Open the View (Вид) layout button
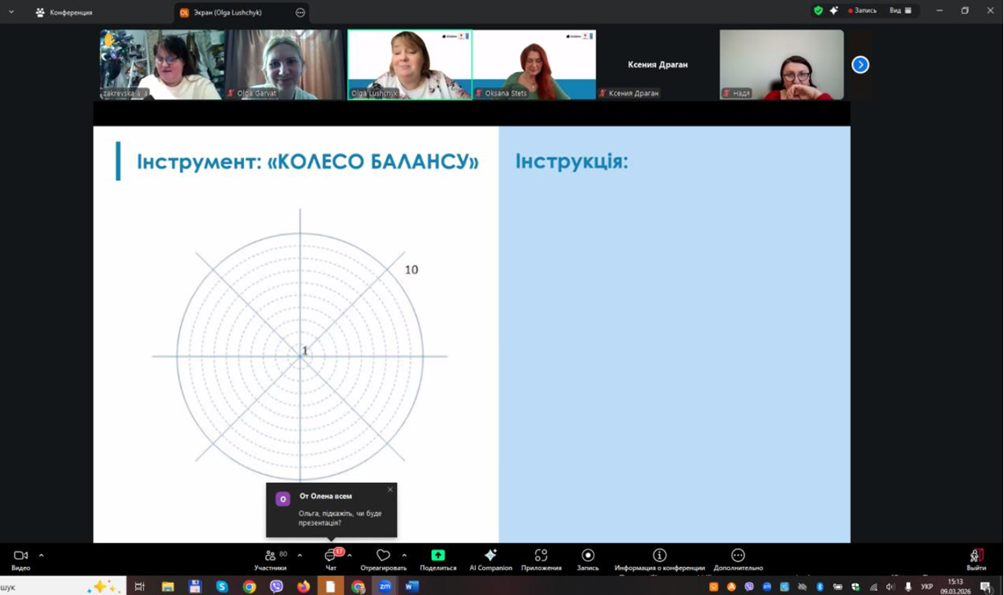The image size is (1004, 595). [900, 11]
